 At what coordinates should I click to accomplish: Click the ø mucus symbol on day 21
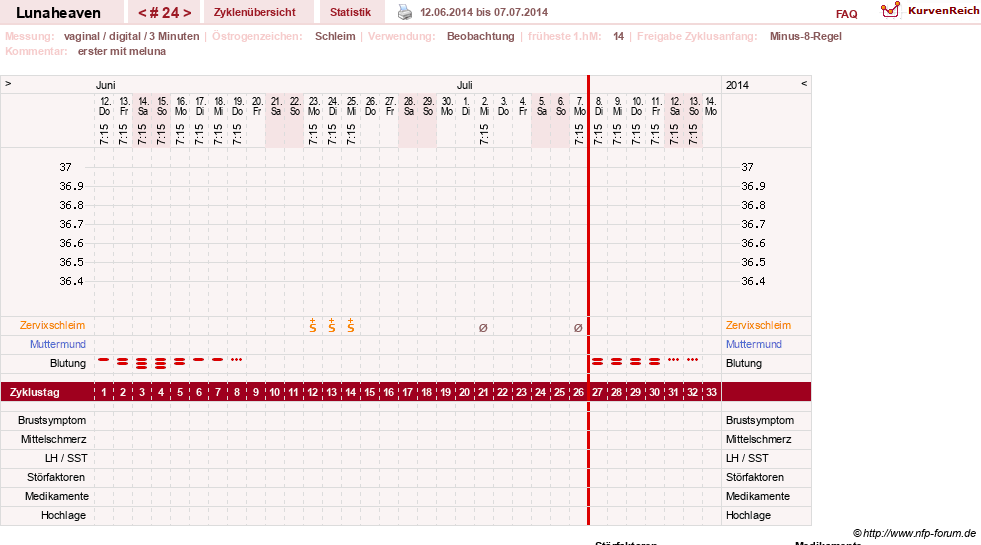tap(483, 327)
